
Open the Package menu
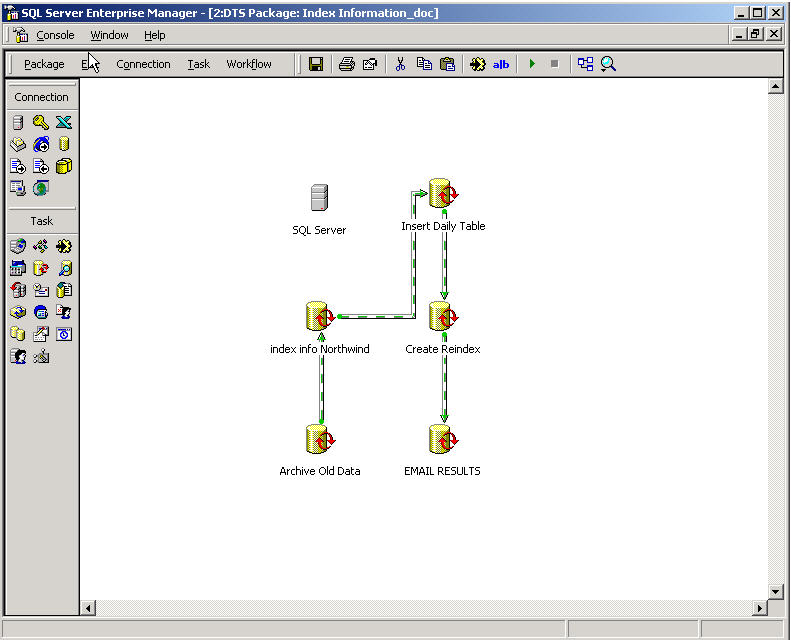point(44,64)
